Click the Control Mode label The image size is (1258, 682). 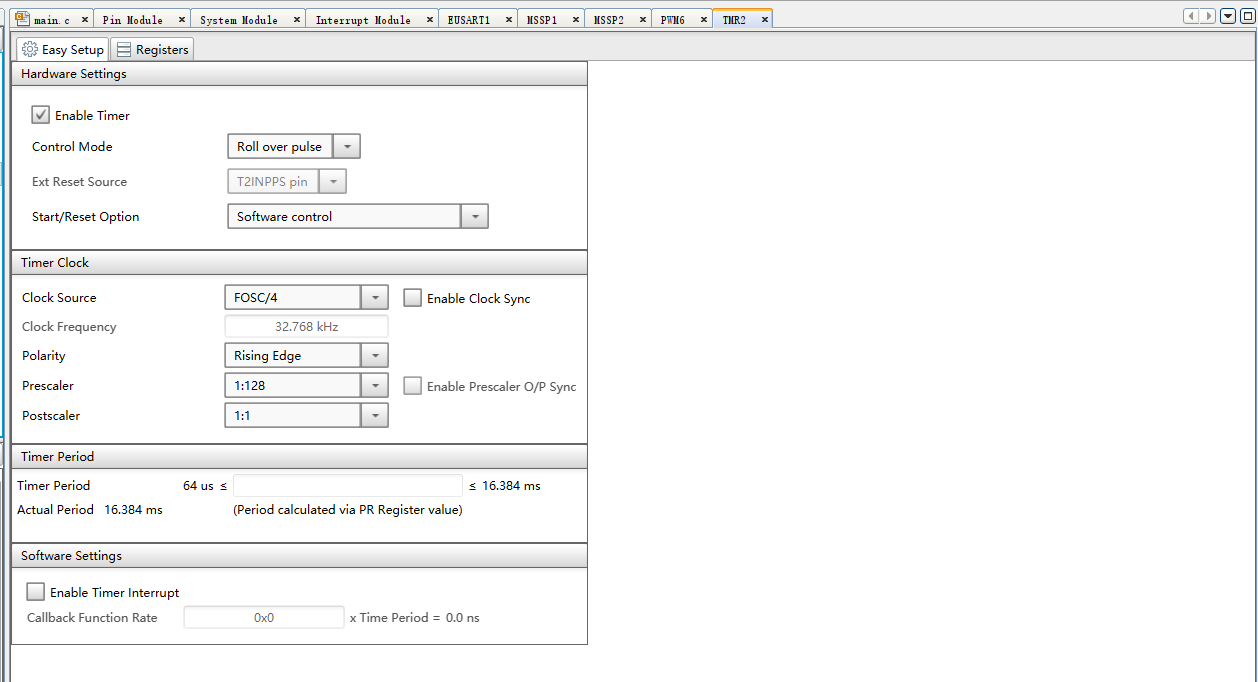point(72,147)
